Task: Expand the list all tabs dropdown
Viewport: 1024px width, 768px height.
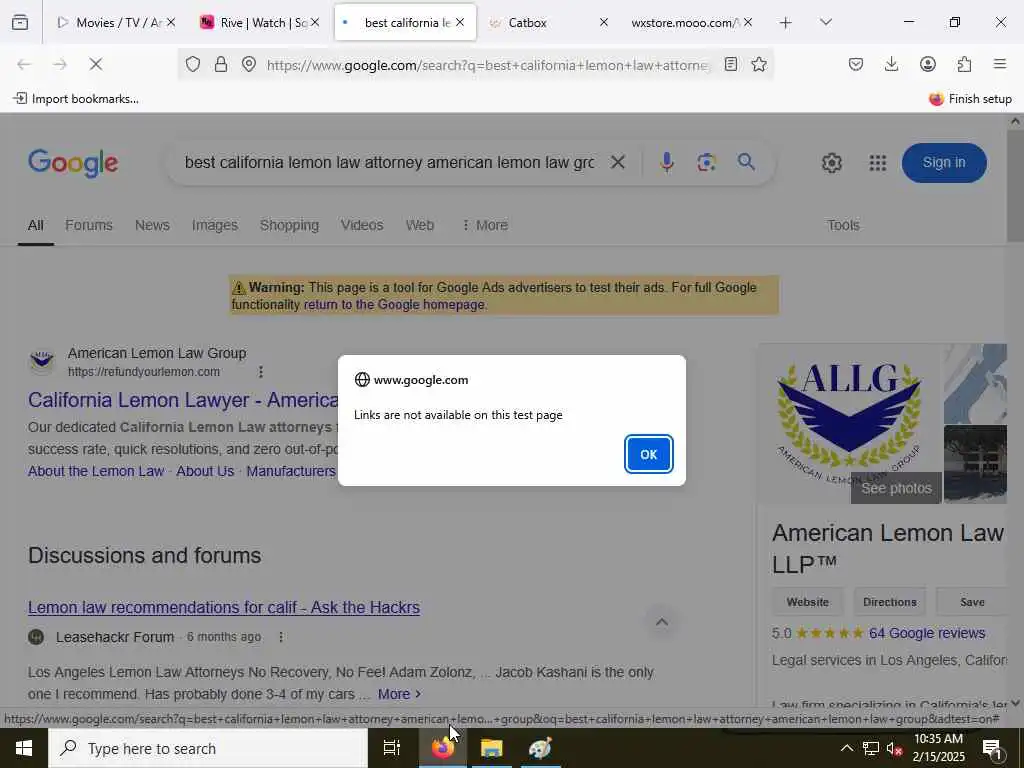Action: pyautogui.click(x=825, y=23)
